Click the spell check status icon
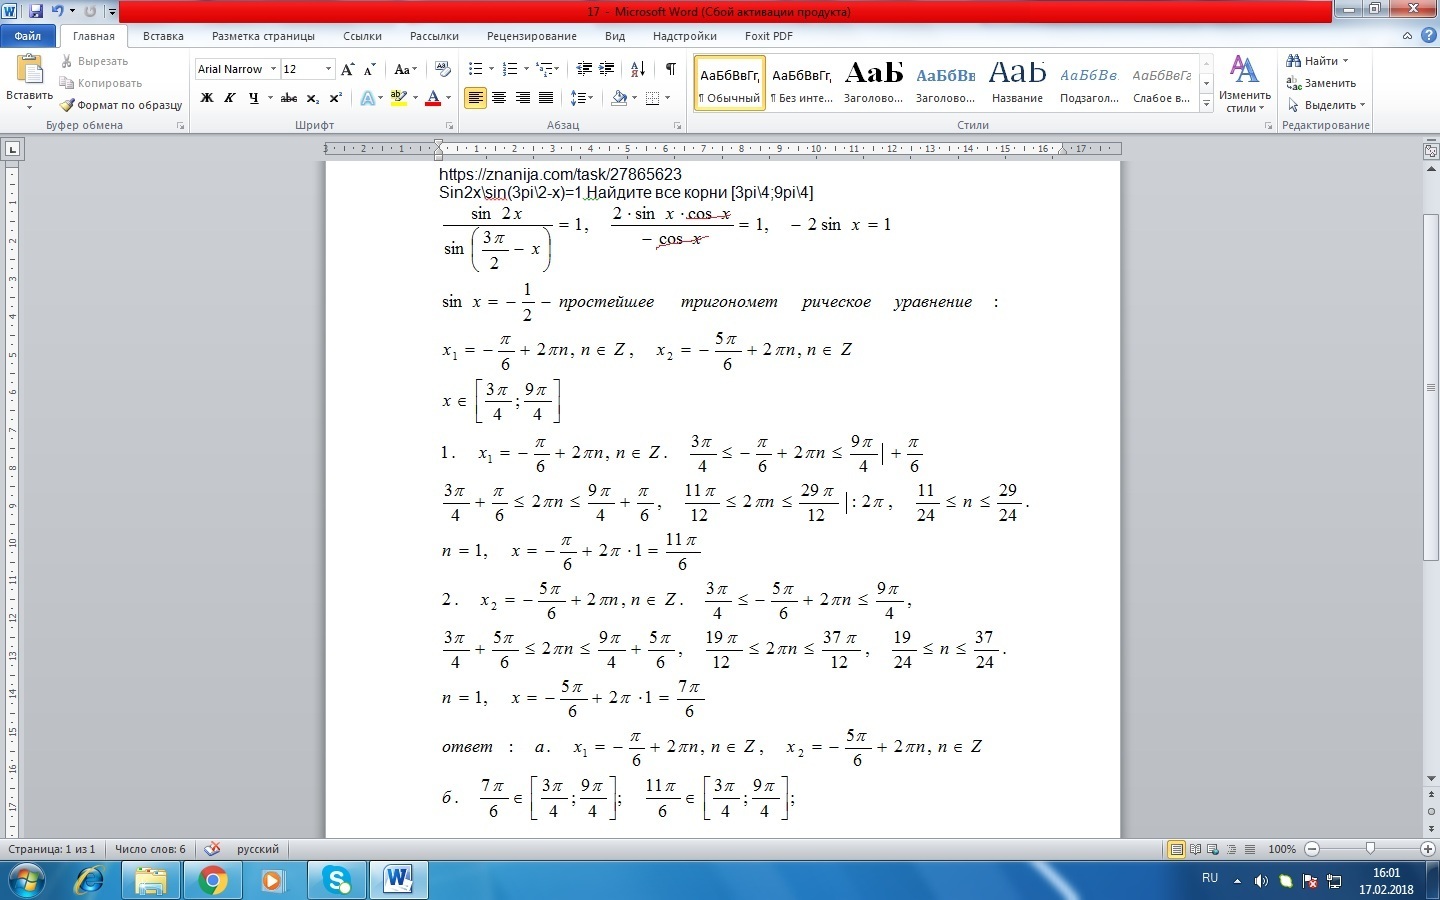The width and height of the screenshot is (1440, 900). 212,849
